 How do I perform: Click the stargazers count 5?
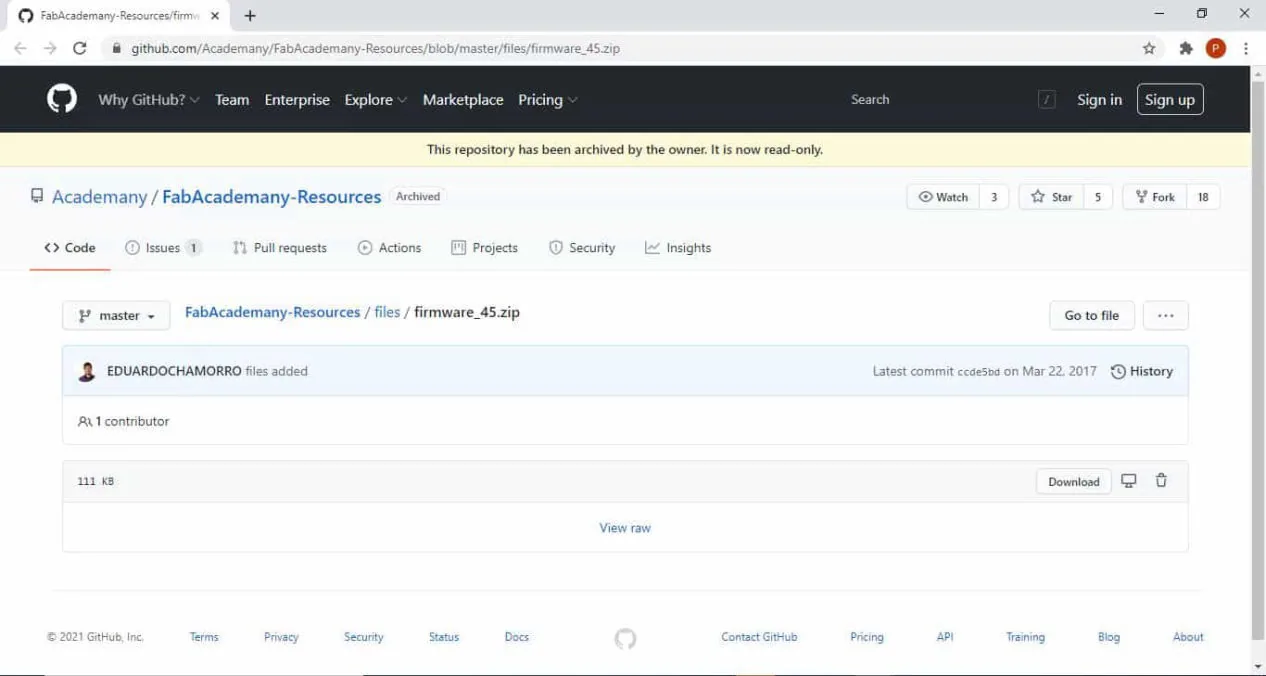pyautogui.click(x=1097, y=197)
